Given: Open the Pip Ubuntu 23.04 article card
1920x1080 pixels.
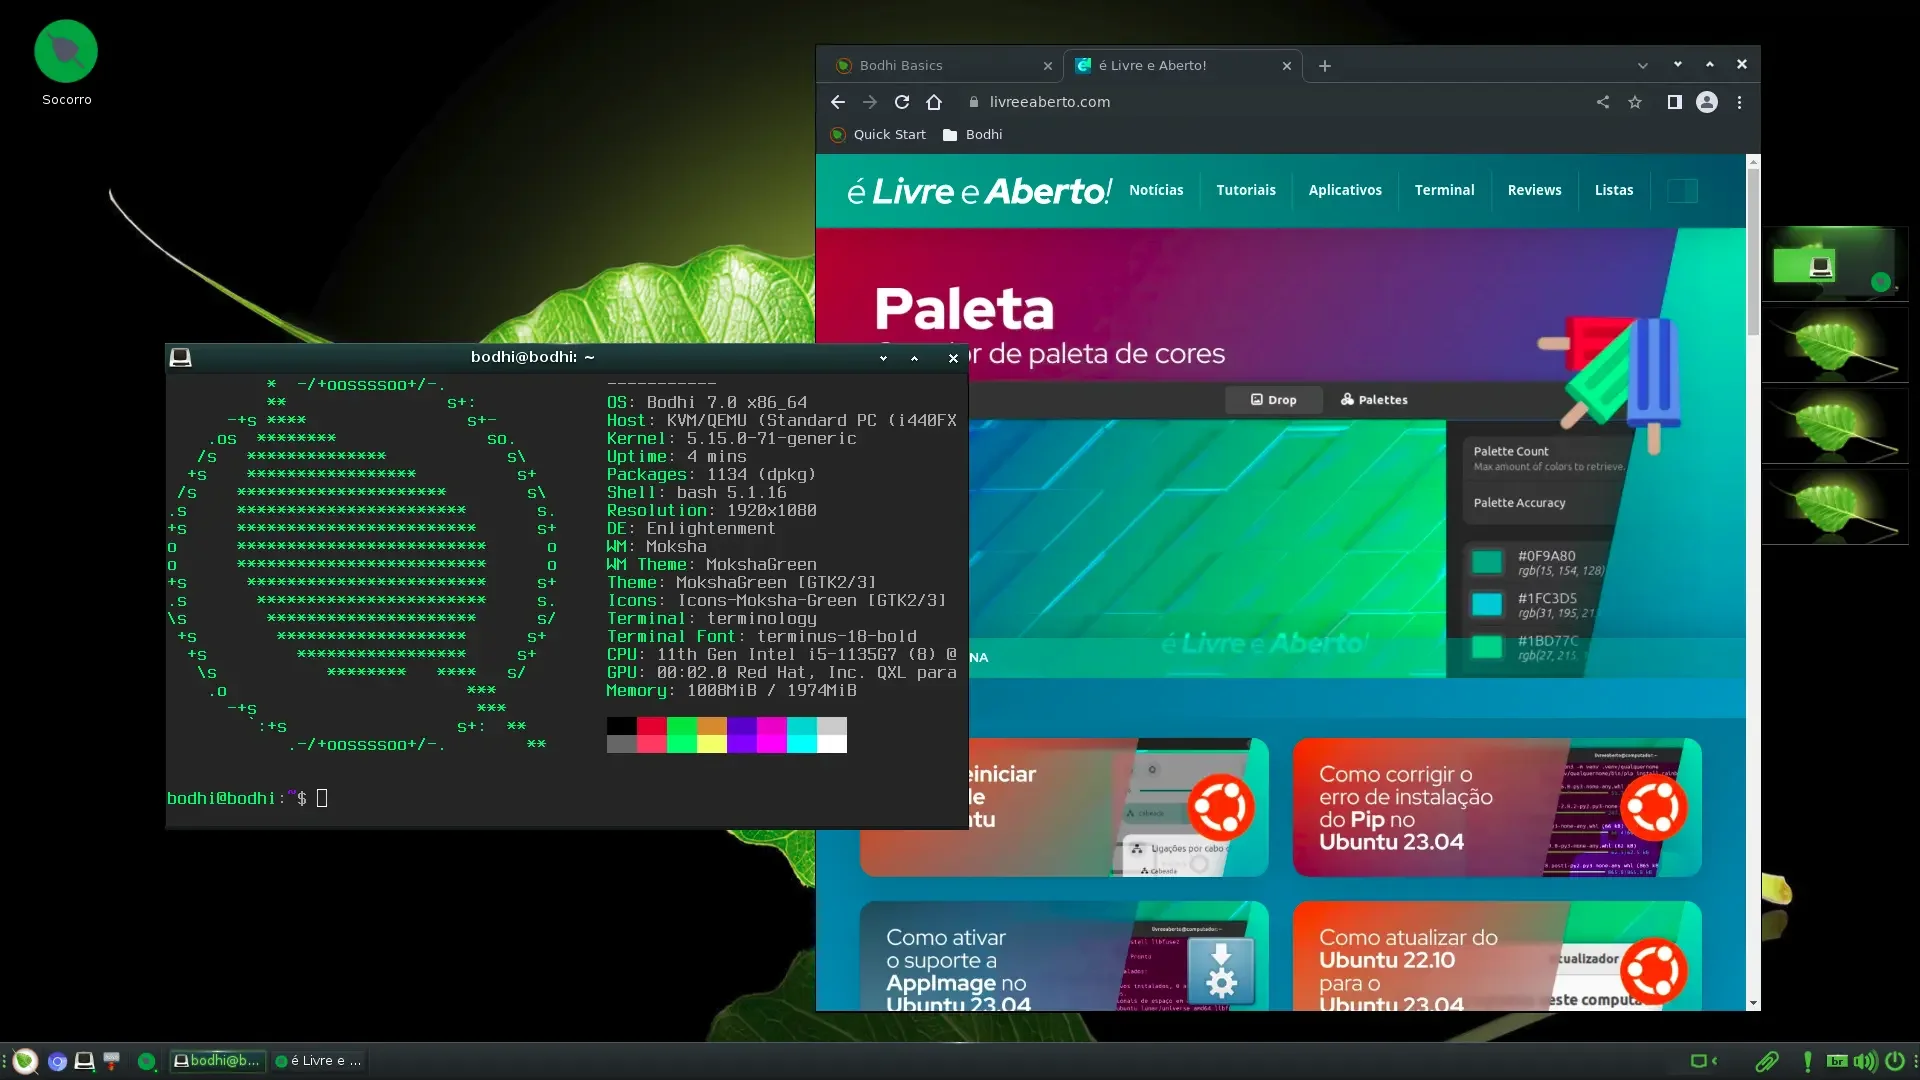Looking at the screenshot, I should 1496,808.
